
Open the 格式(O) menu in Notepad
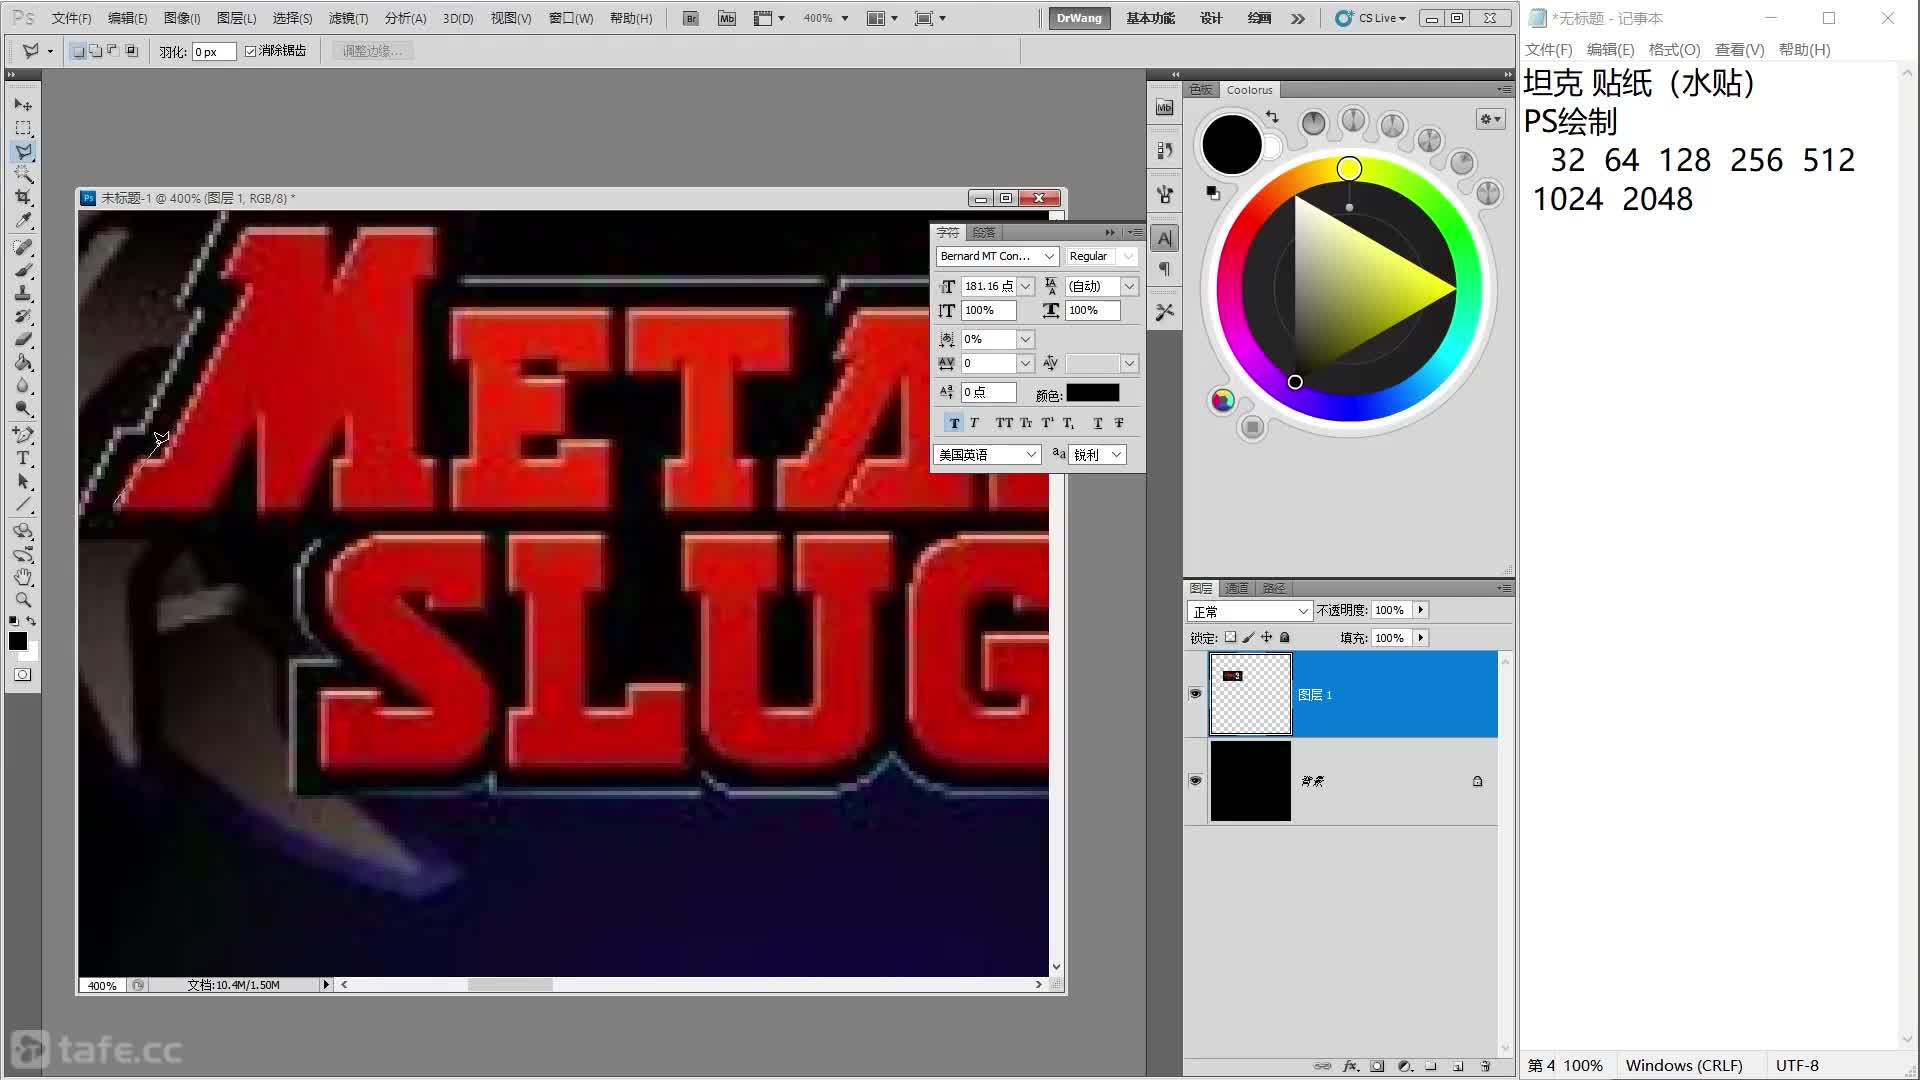click(1673, 50)
